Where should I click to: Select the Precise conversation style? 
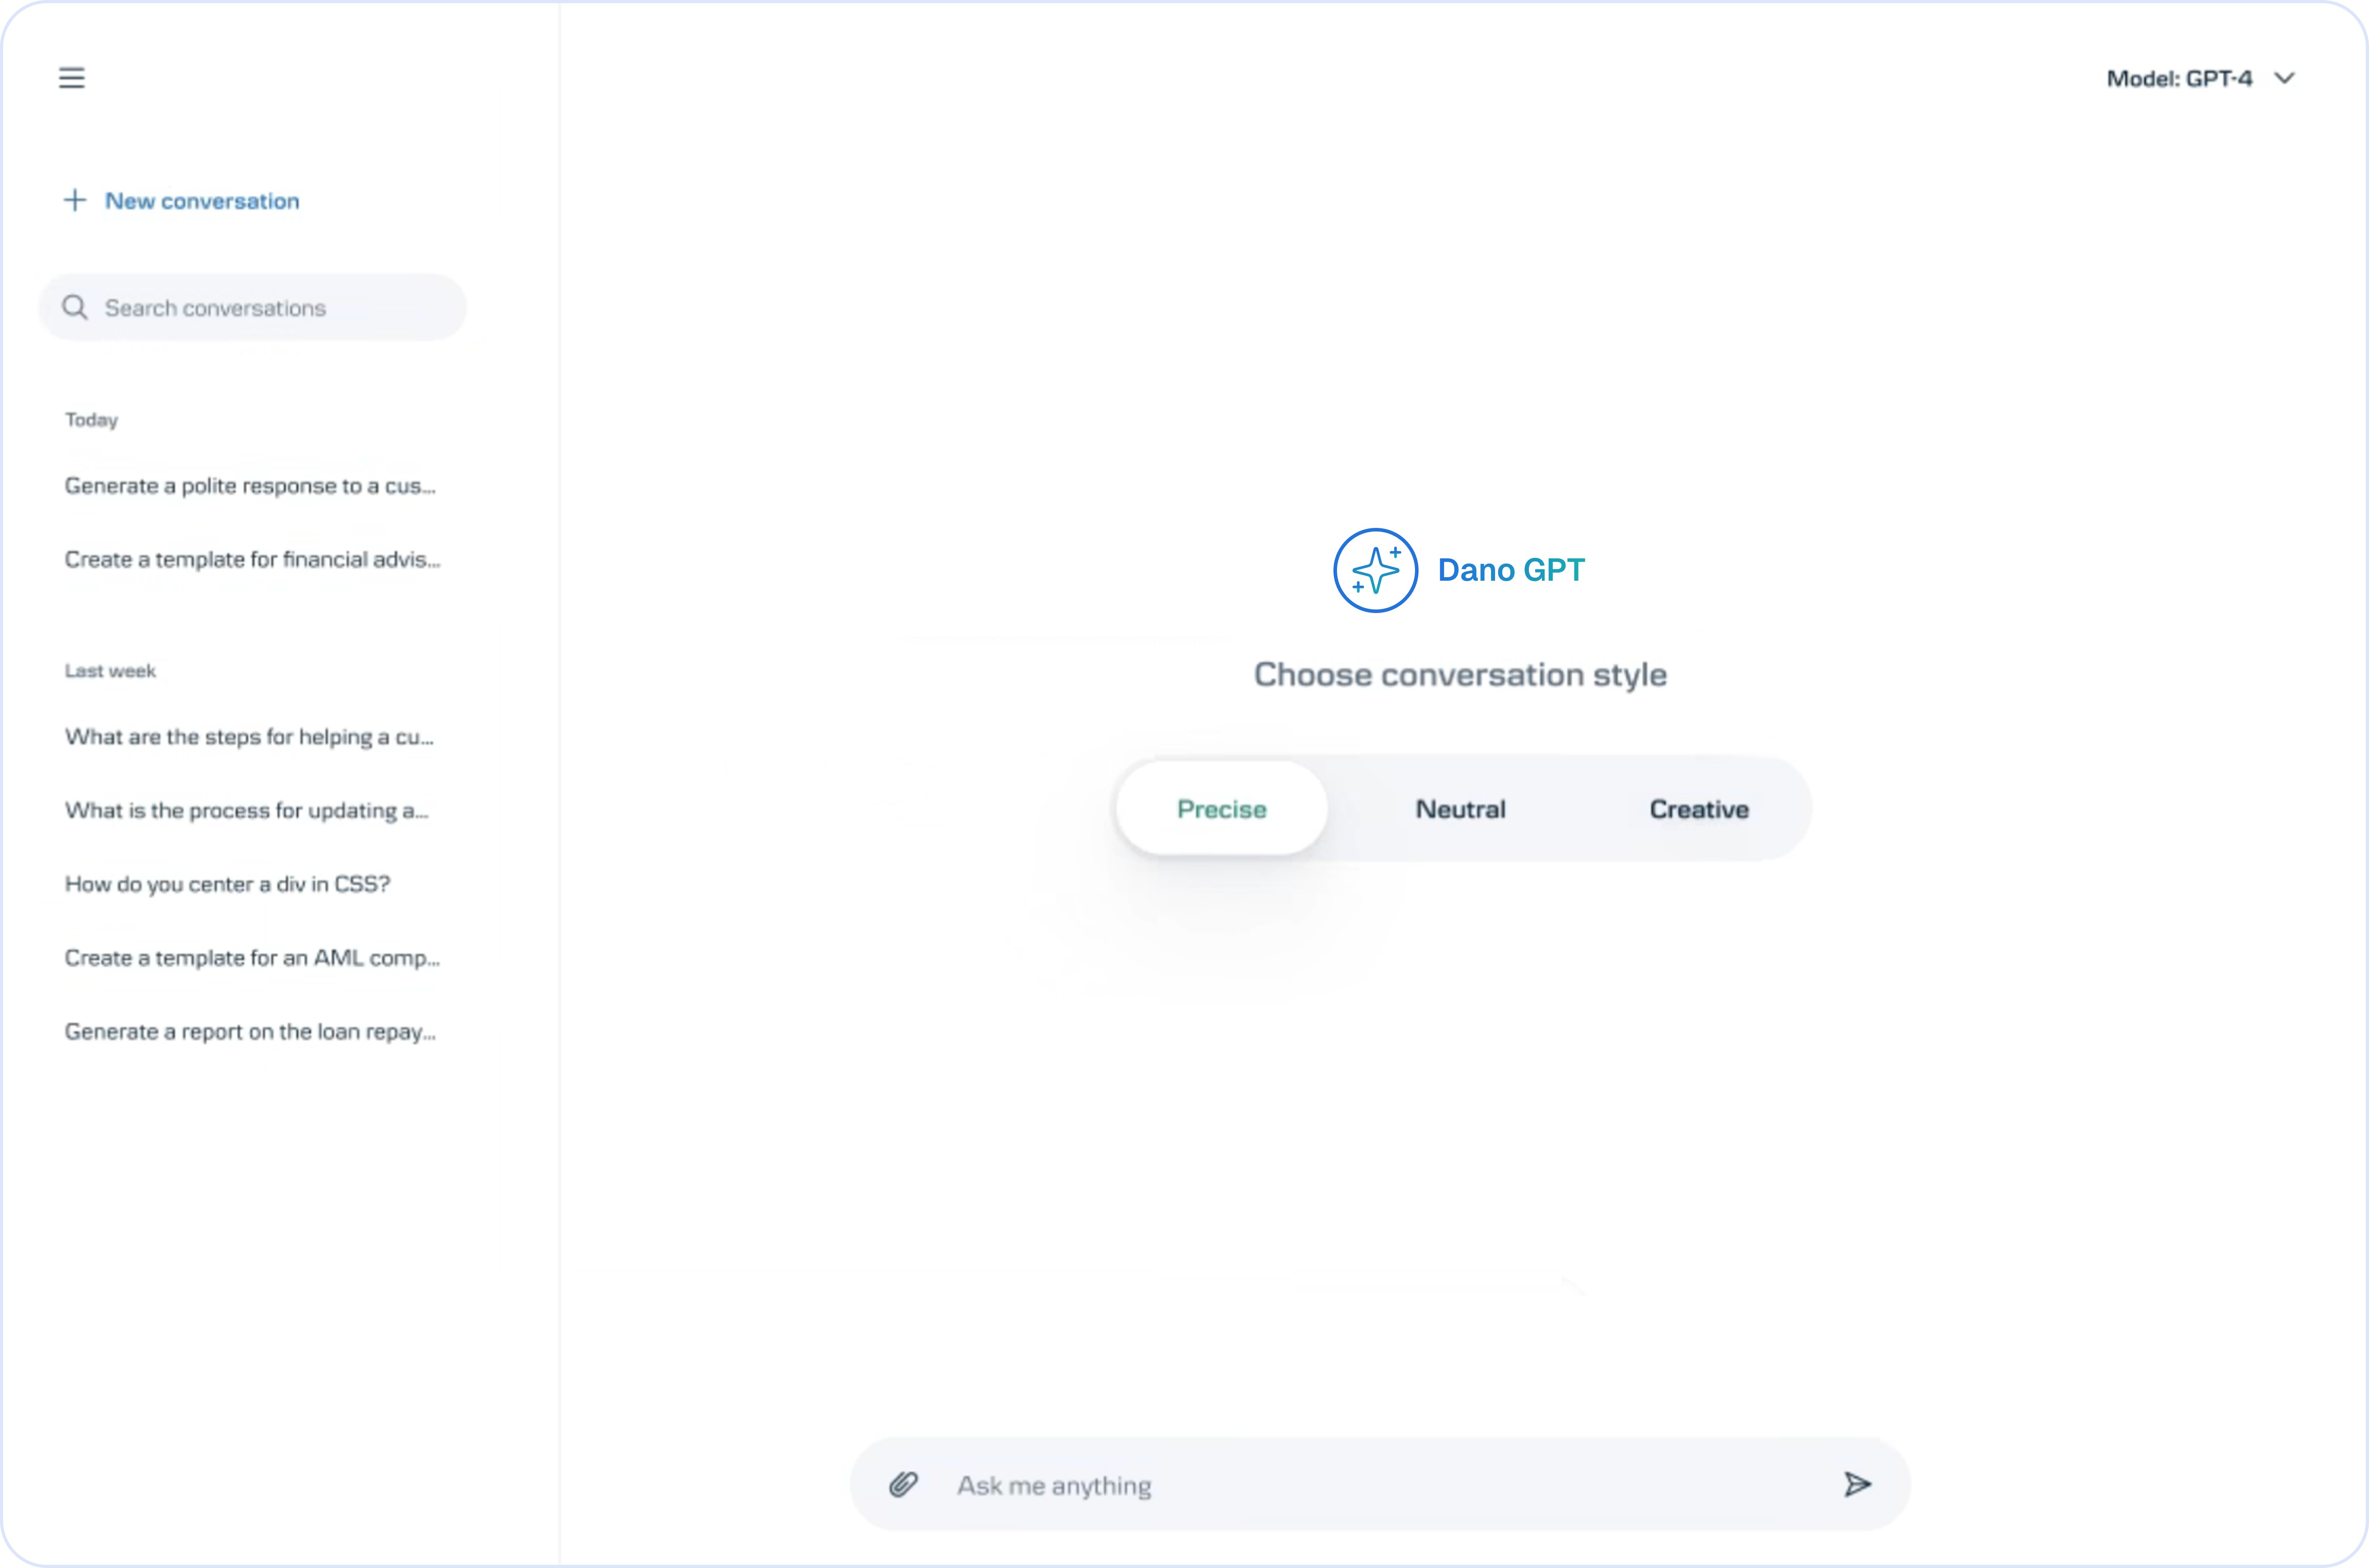pyautogui.click(x=1221, y=808)
